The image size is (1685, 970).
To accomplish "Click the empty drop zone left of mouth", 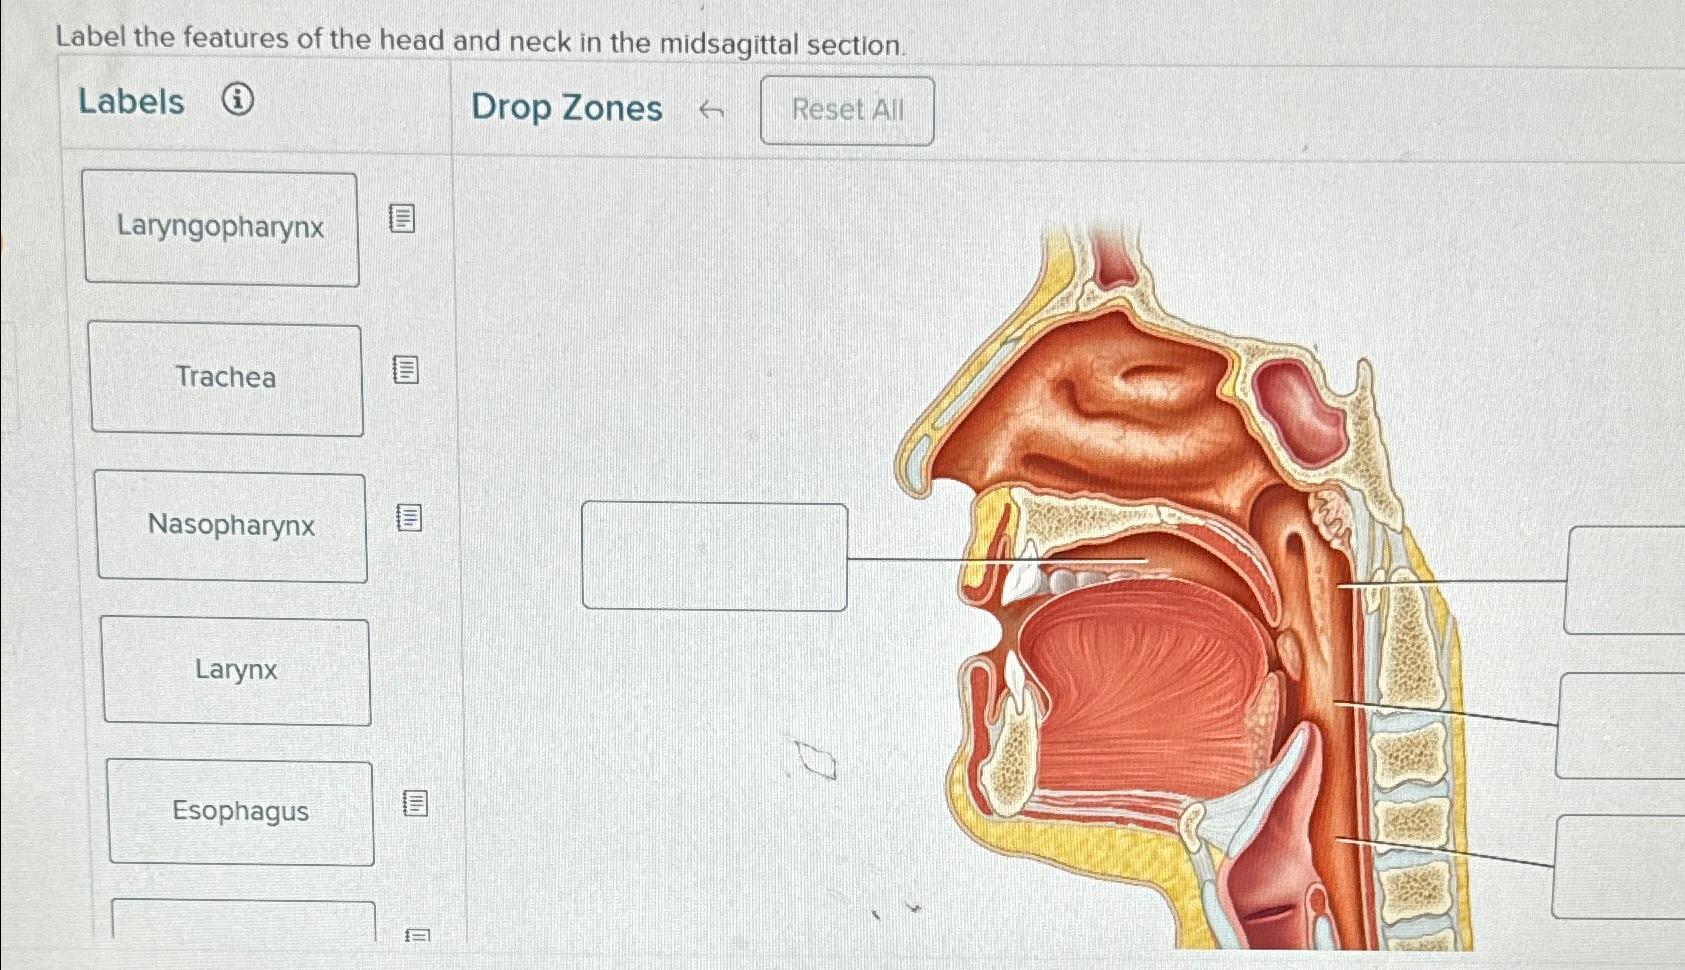I will [x=715, y=556].
